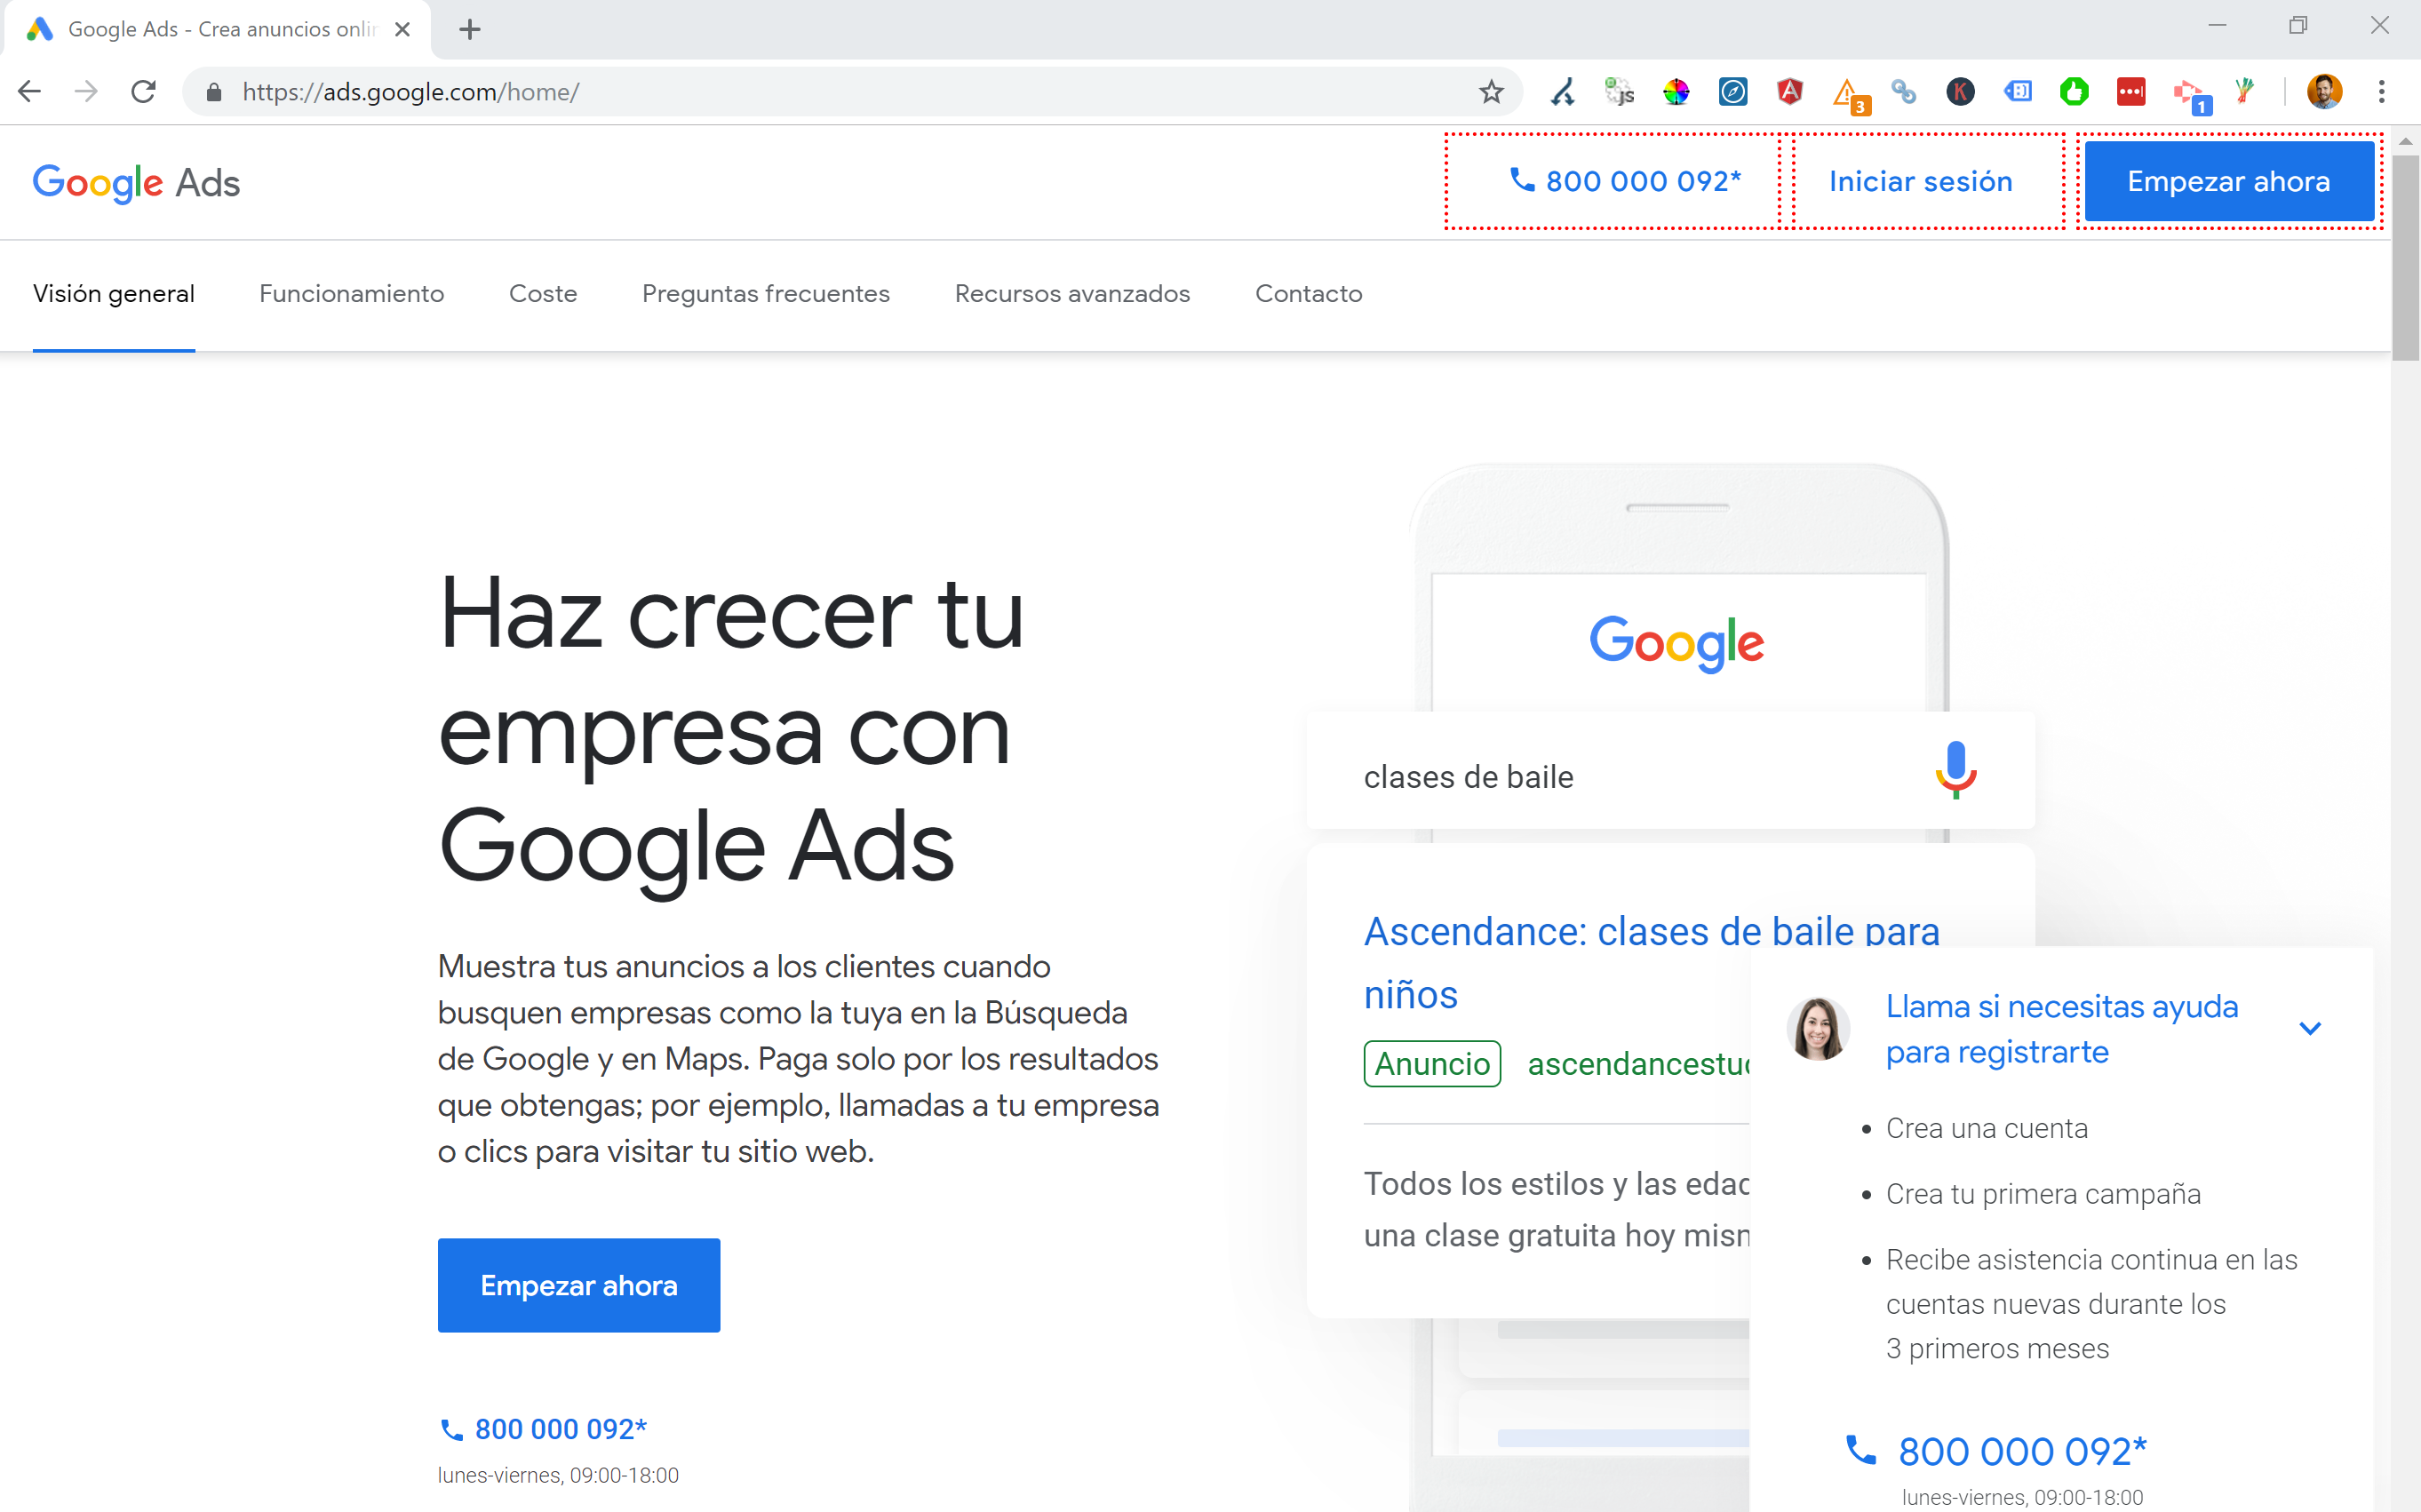Click the advisor photo in the help card
This screenshot has height=1512, width=2421.
click(x=1818, y=1028)
